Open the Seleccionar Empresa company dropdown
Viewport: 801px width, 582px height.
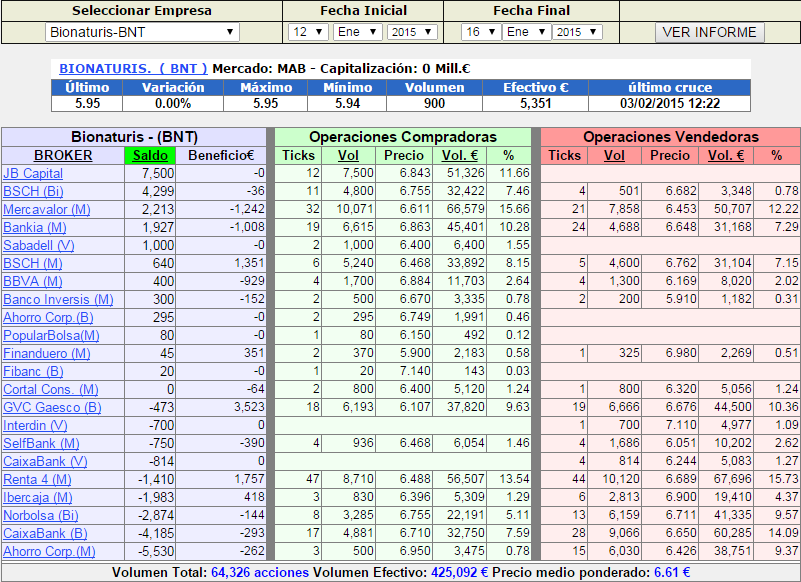pyautogui.click(x=142, y=32)
